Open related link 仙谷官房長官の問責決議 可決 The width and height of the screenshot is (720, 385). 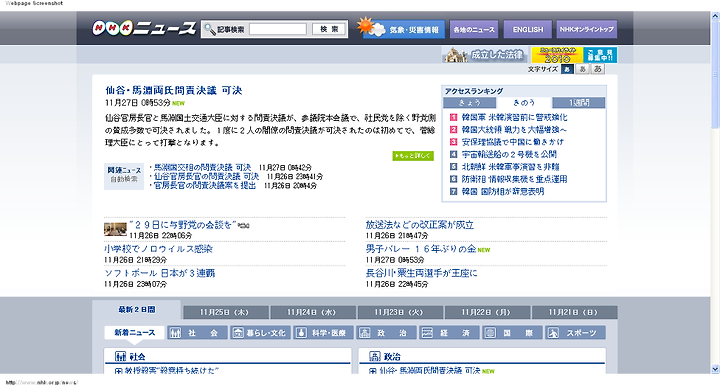(x=206, y=176)
